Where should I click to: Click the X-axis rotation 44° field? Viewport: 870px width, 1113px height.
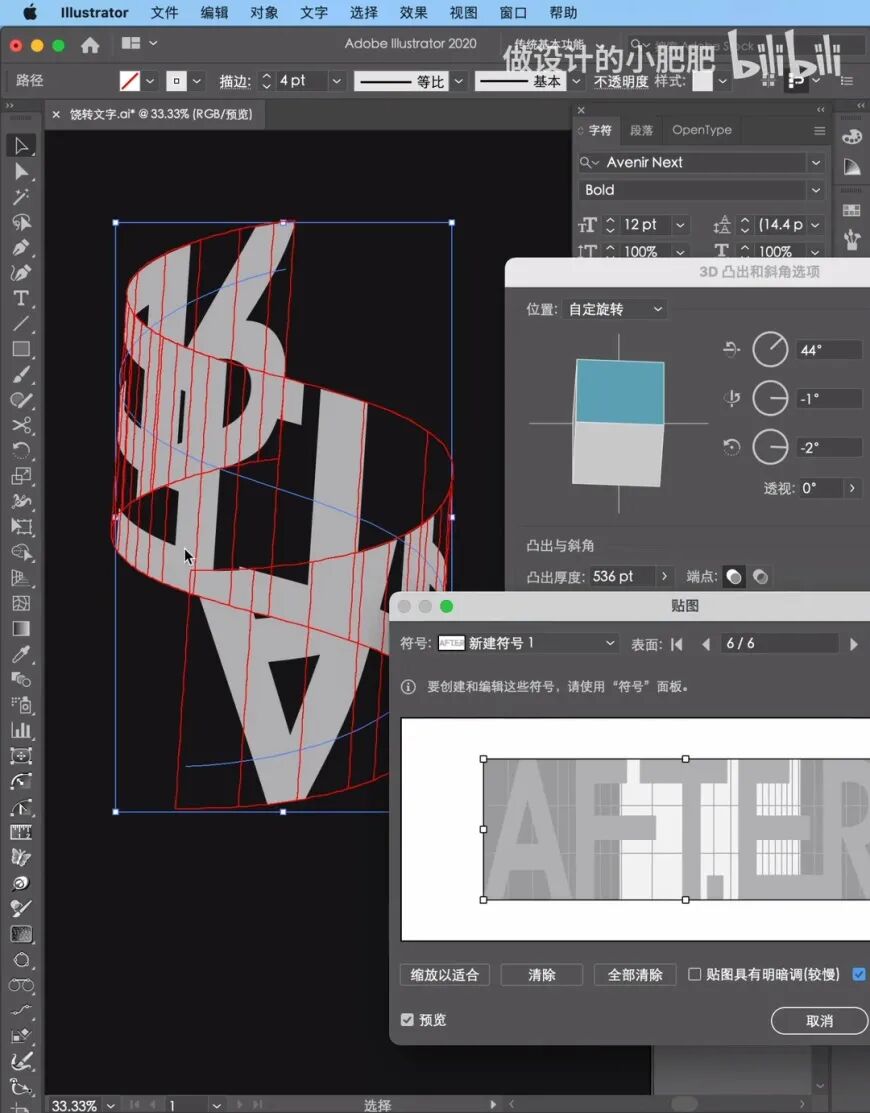click(x=830, y=350)
